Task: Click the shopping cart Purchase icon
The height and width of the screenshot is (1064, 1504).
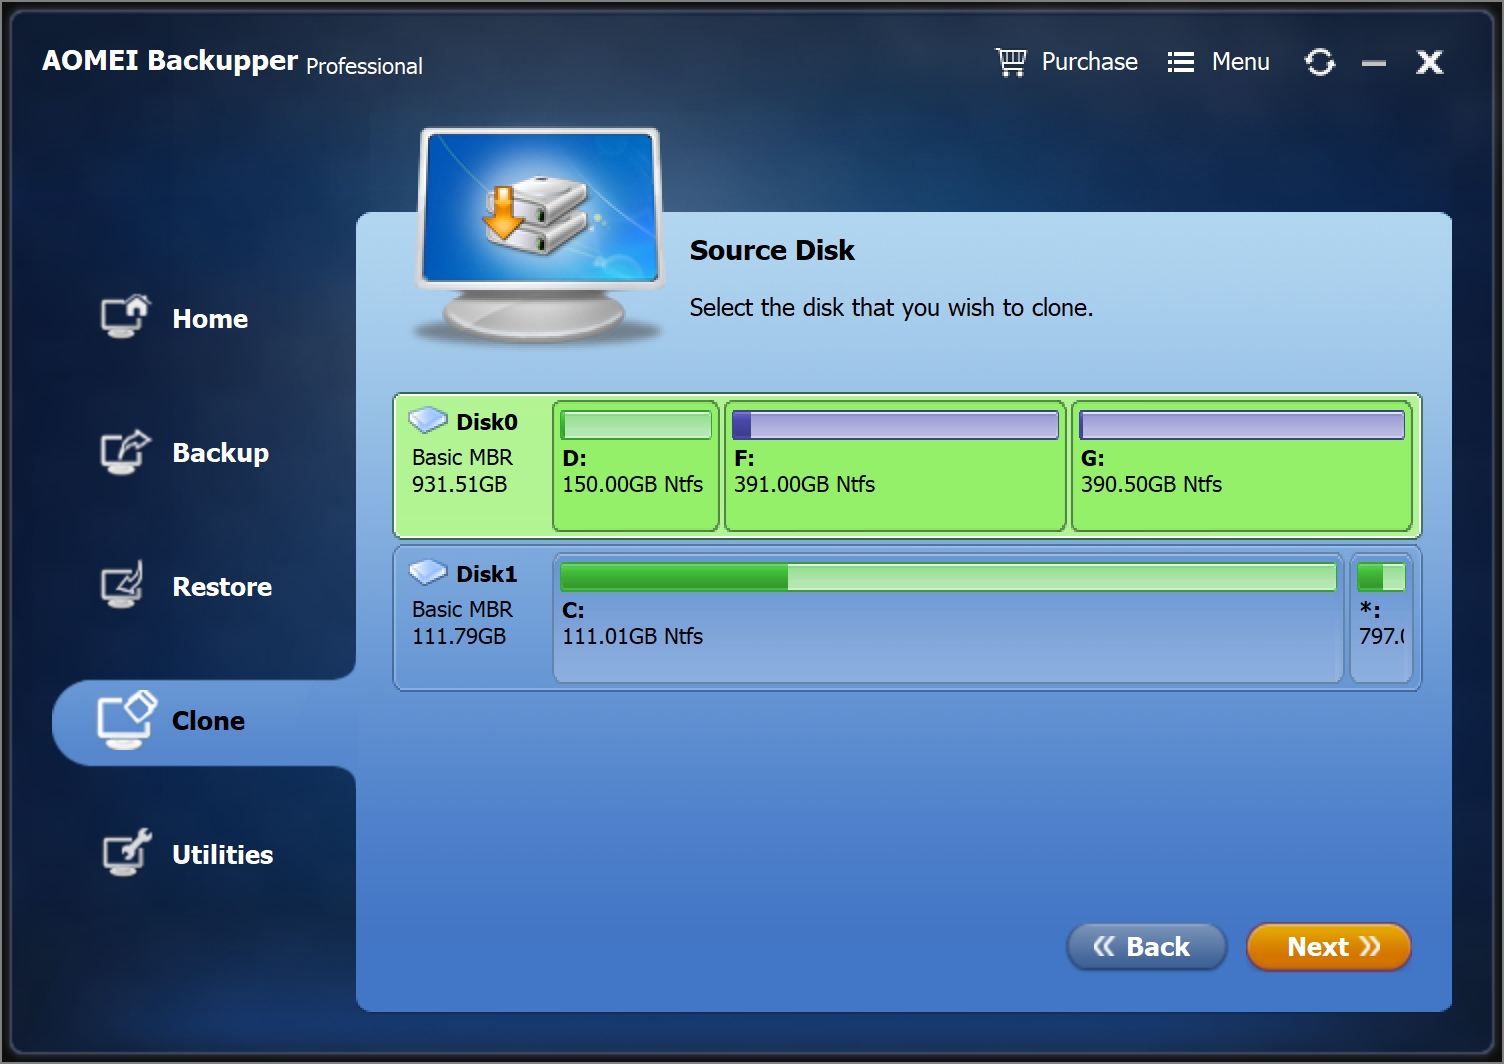Action: tap(1011, 62)
